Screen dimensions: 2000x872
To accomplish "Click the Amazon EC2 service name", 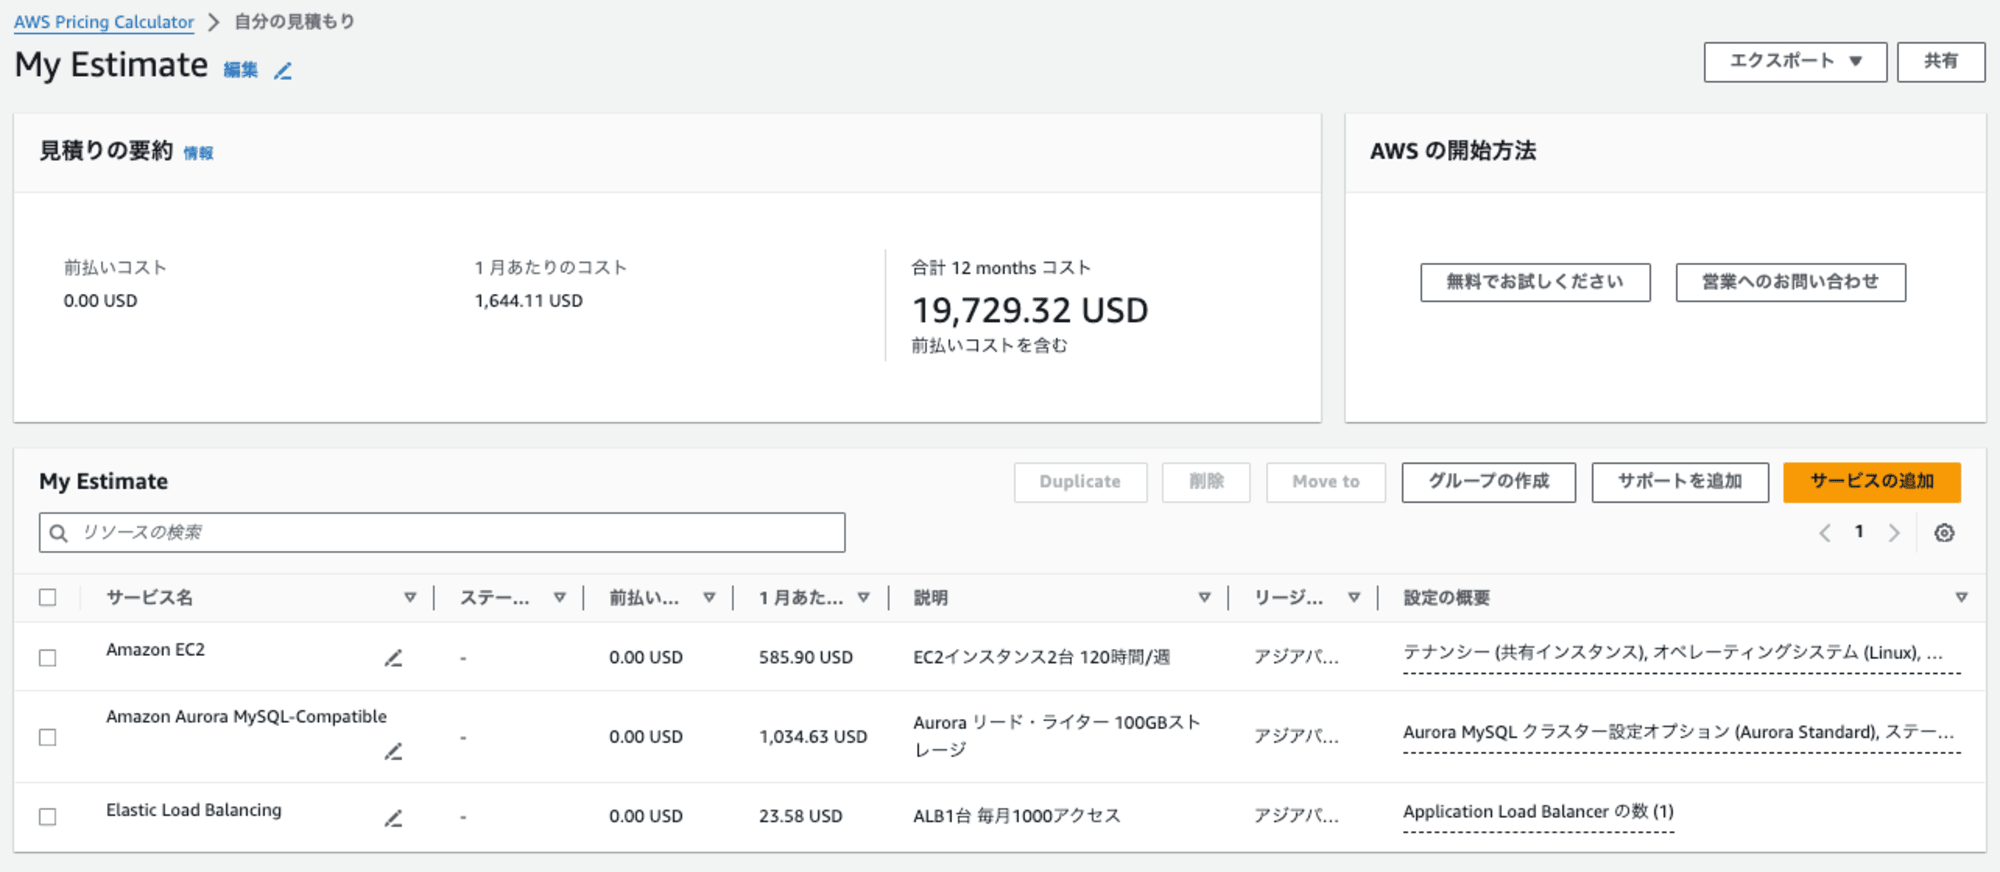I will [155, 650].
